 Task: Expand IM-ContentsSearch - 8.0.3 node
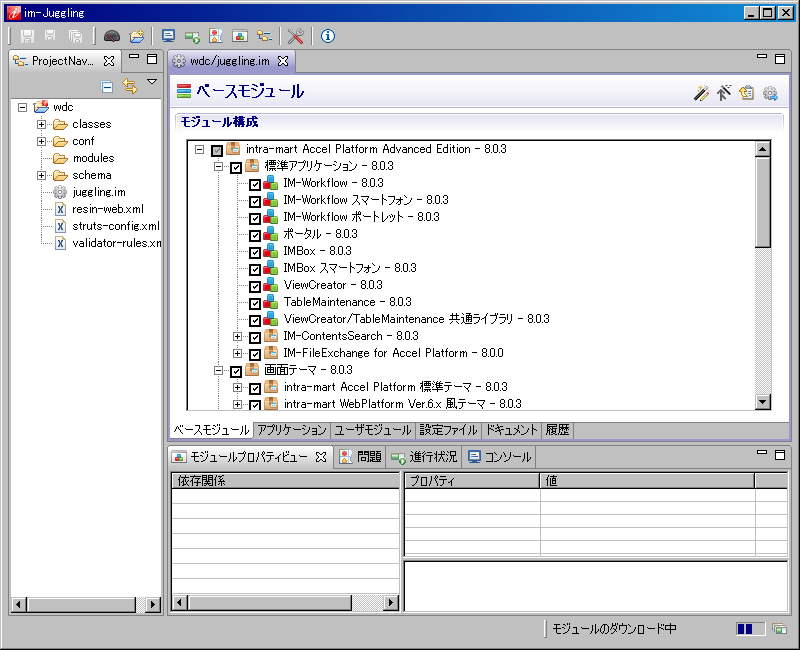coord(237,336)
